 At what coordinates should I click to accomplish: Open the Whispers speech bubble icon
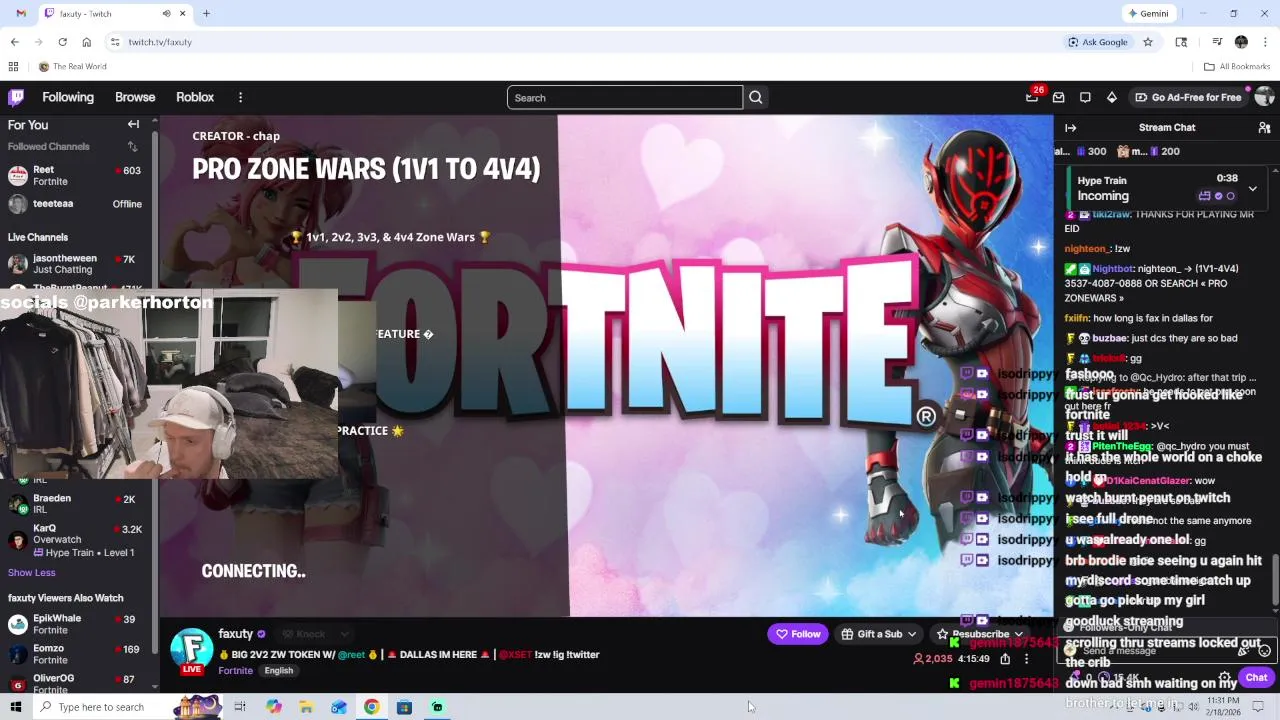tap(1085, 97)
